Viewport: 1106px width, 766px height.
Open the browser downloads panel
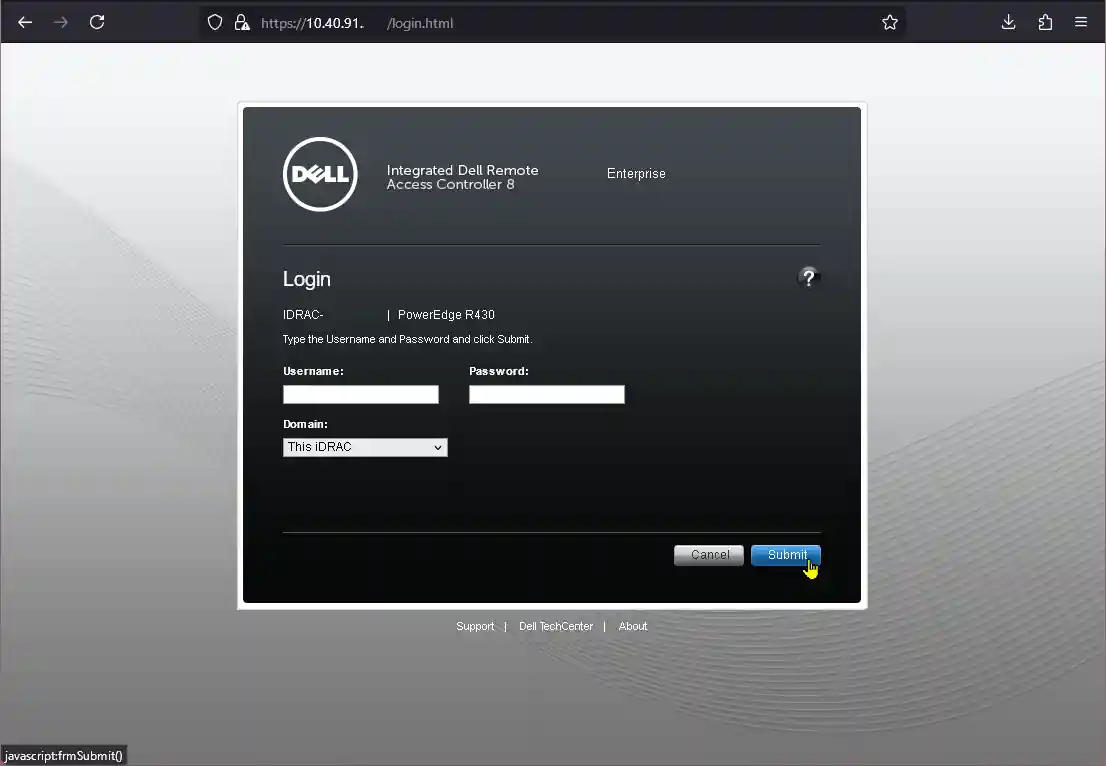[1009, 23]
